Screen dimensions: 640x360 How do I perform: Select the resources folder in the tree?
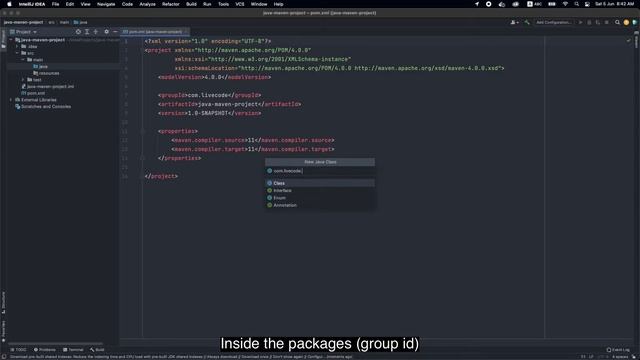coord(46,73)
